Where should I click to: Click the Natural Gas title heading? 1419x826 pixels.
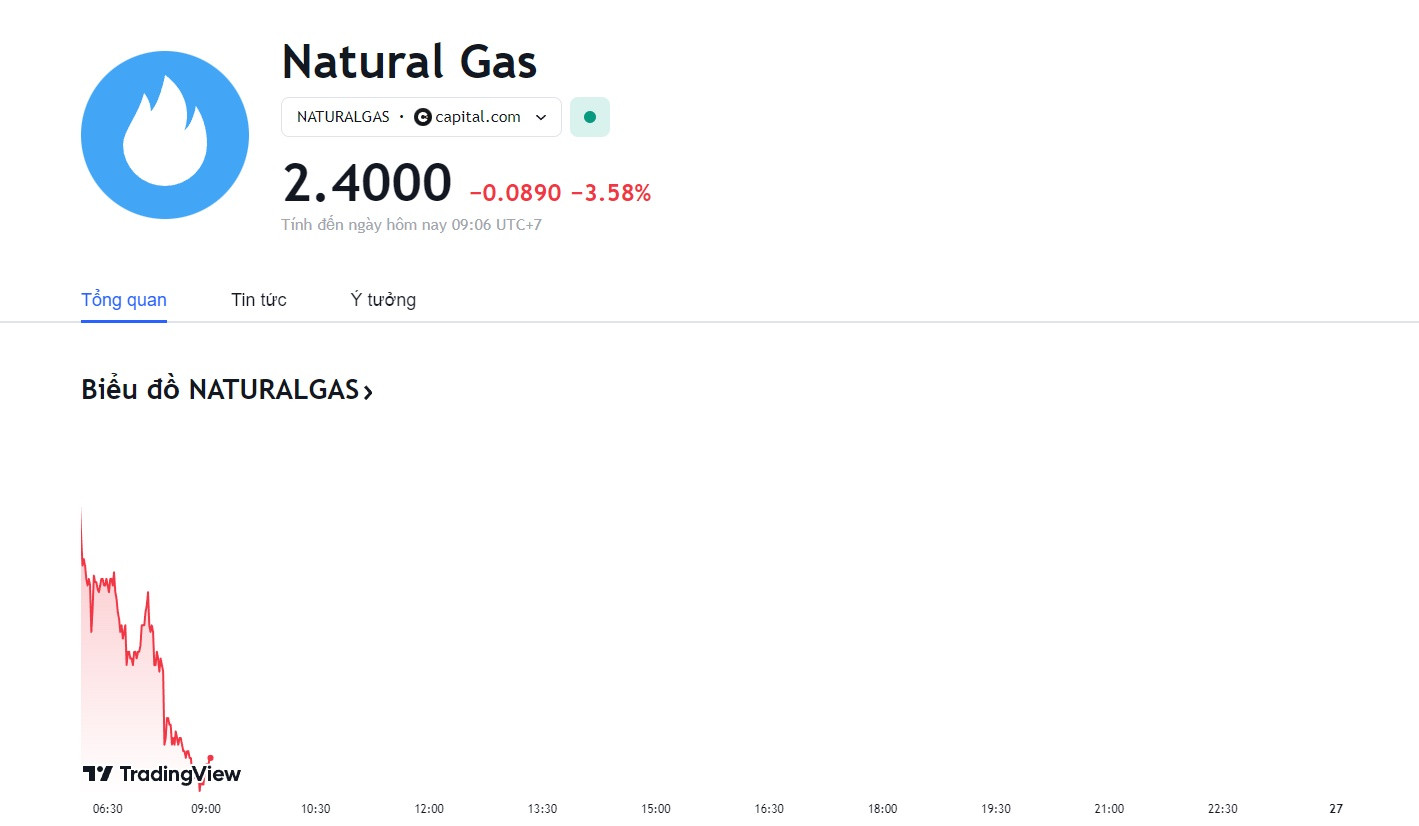coord(410,61)
